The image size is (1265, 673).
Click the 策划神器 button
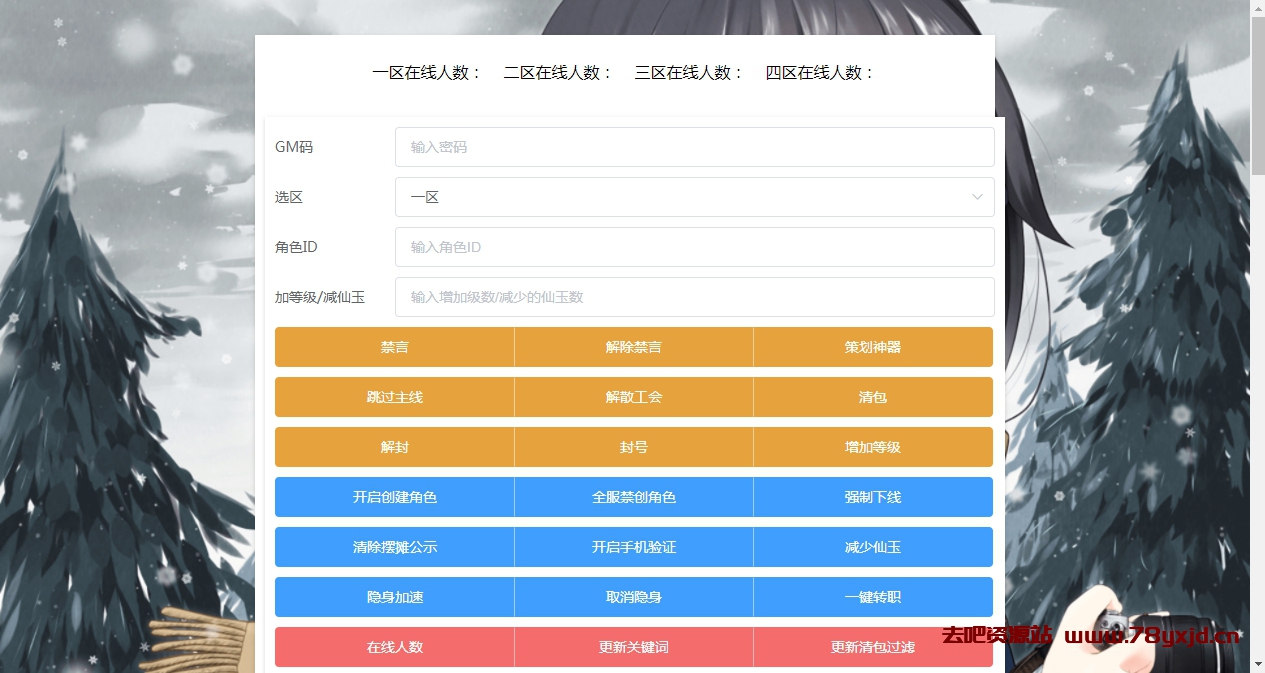pos(873,347)
